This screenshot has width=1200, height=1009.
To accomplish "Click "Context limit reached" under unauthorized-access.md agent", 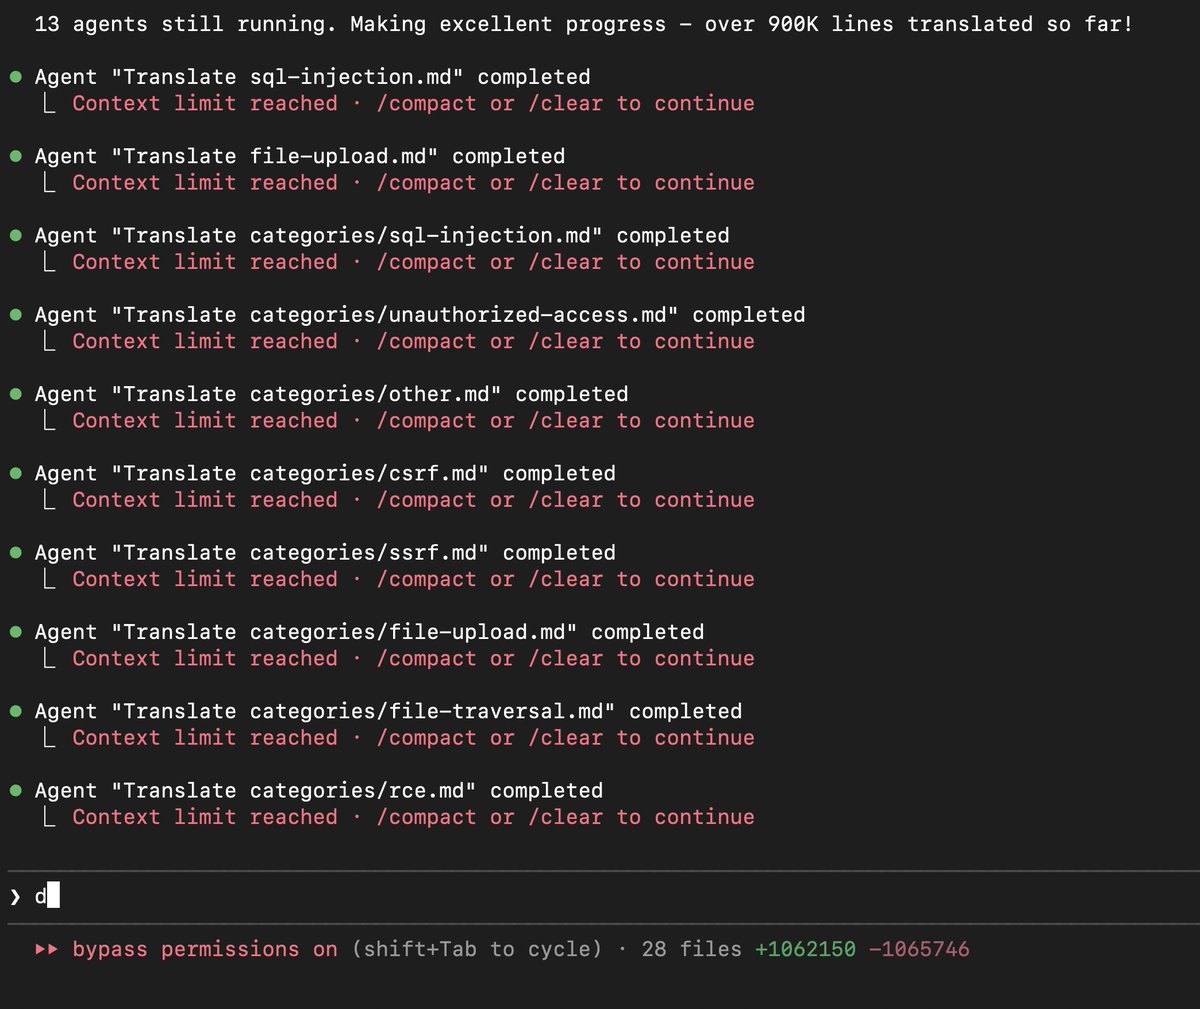I will click(205, 341).
